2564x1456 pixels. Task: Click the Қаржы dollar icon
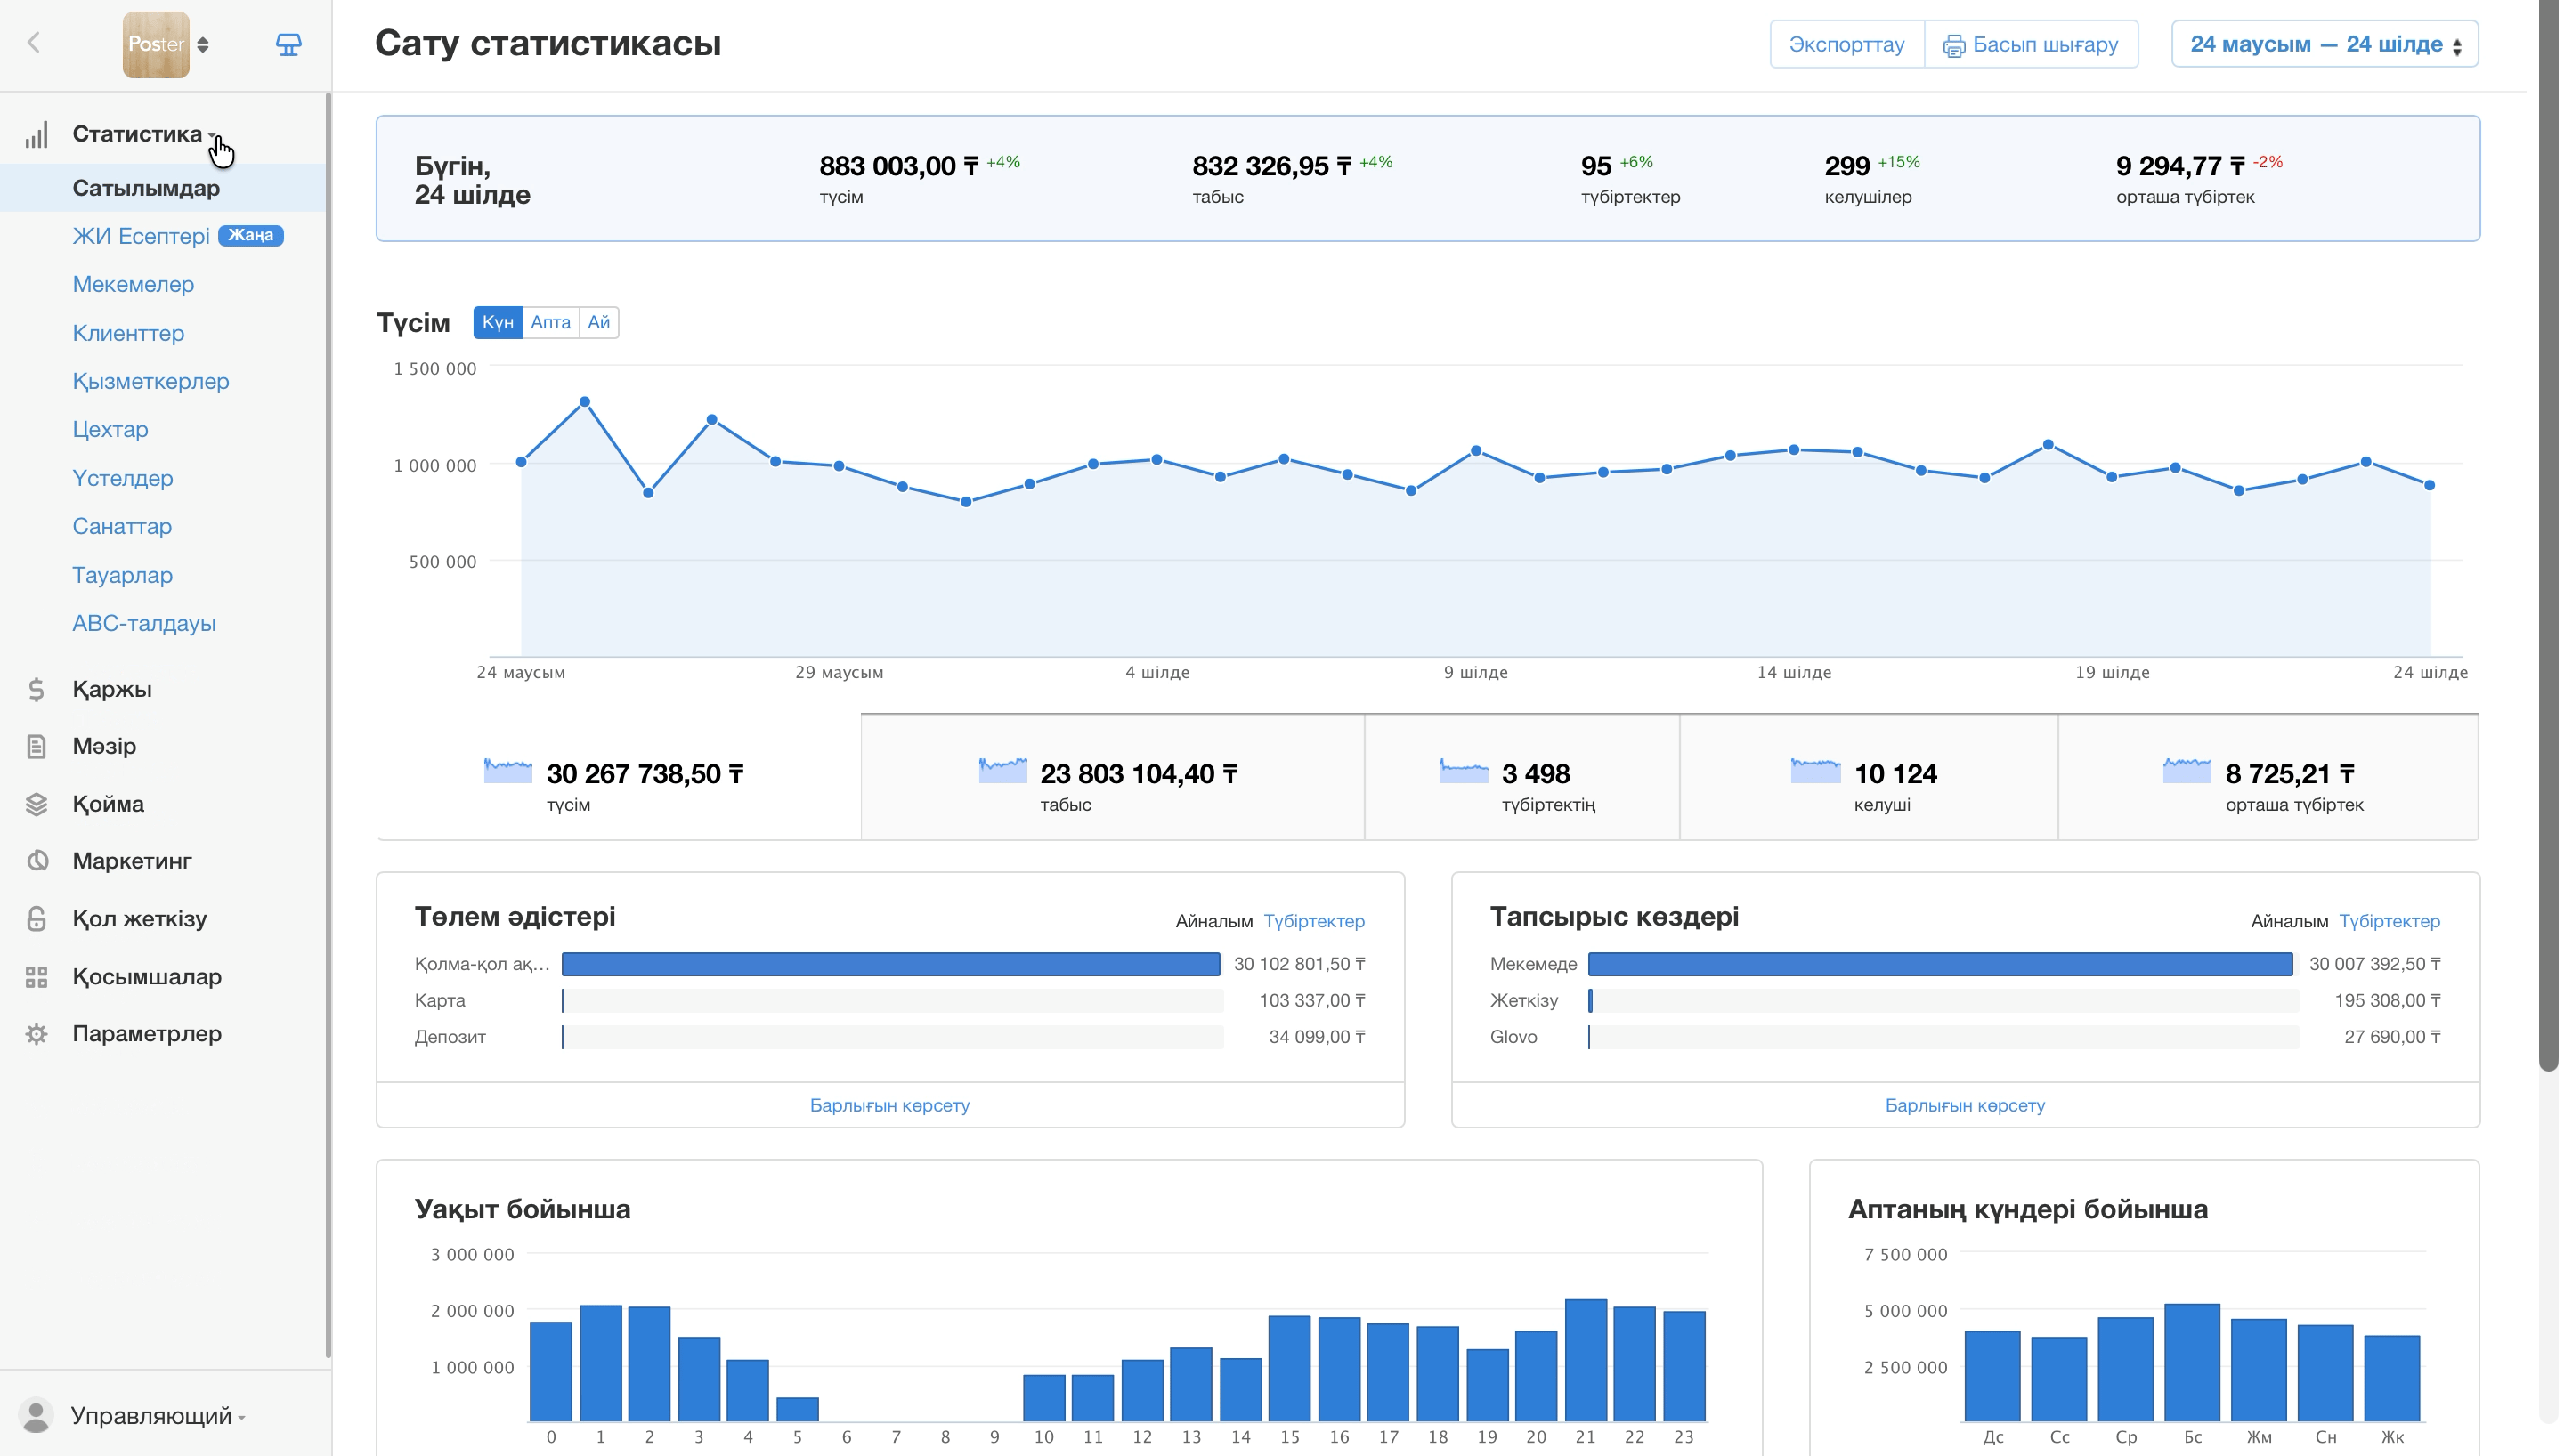pyautogui.click(x=36, y=689)
